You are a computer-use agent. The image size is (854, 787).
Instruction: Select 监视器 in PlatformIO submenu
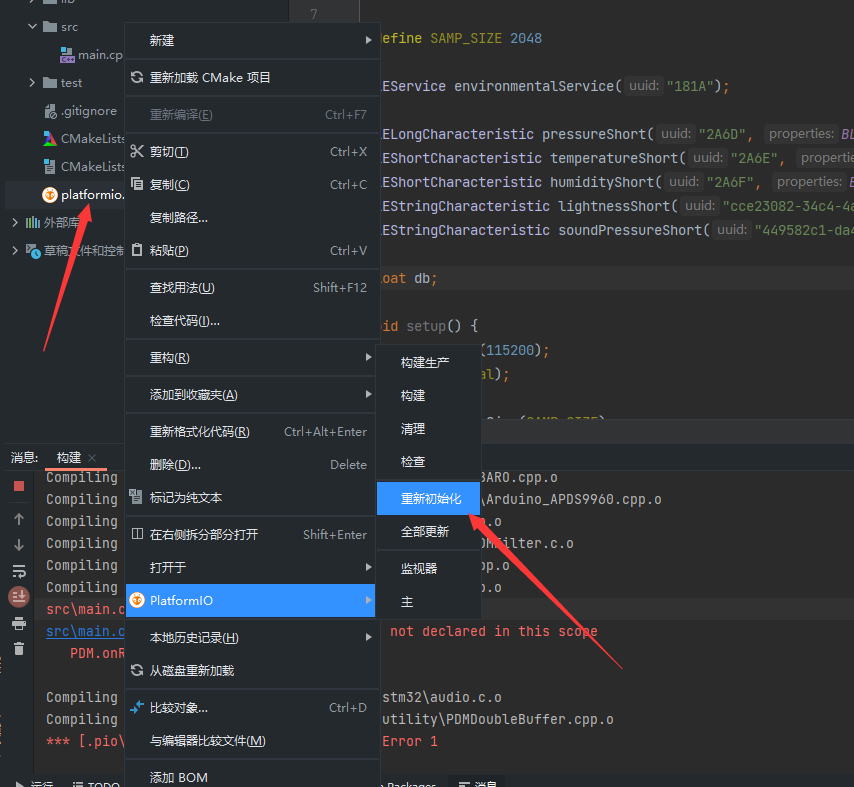click(x=429, y=569)
